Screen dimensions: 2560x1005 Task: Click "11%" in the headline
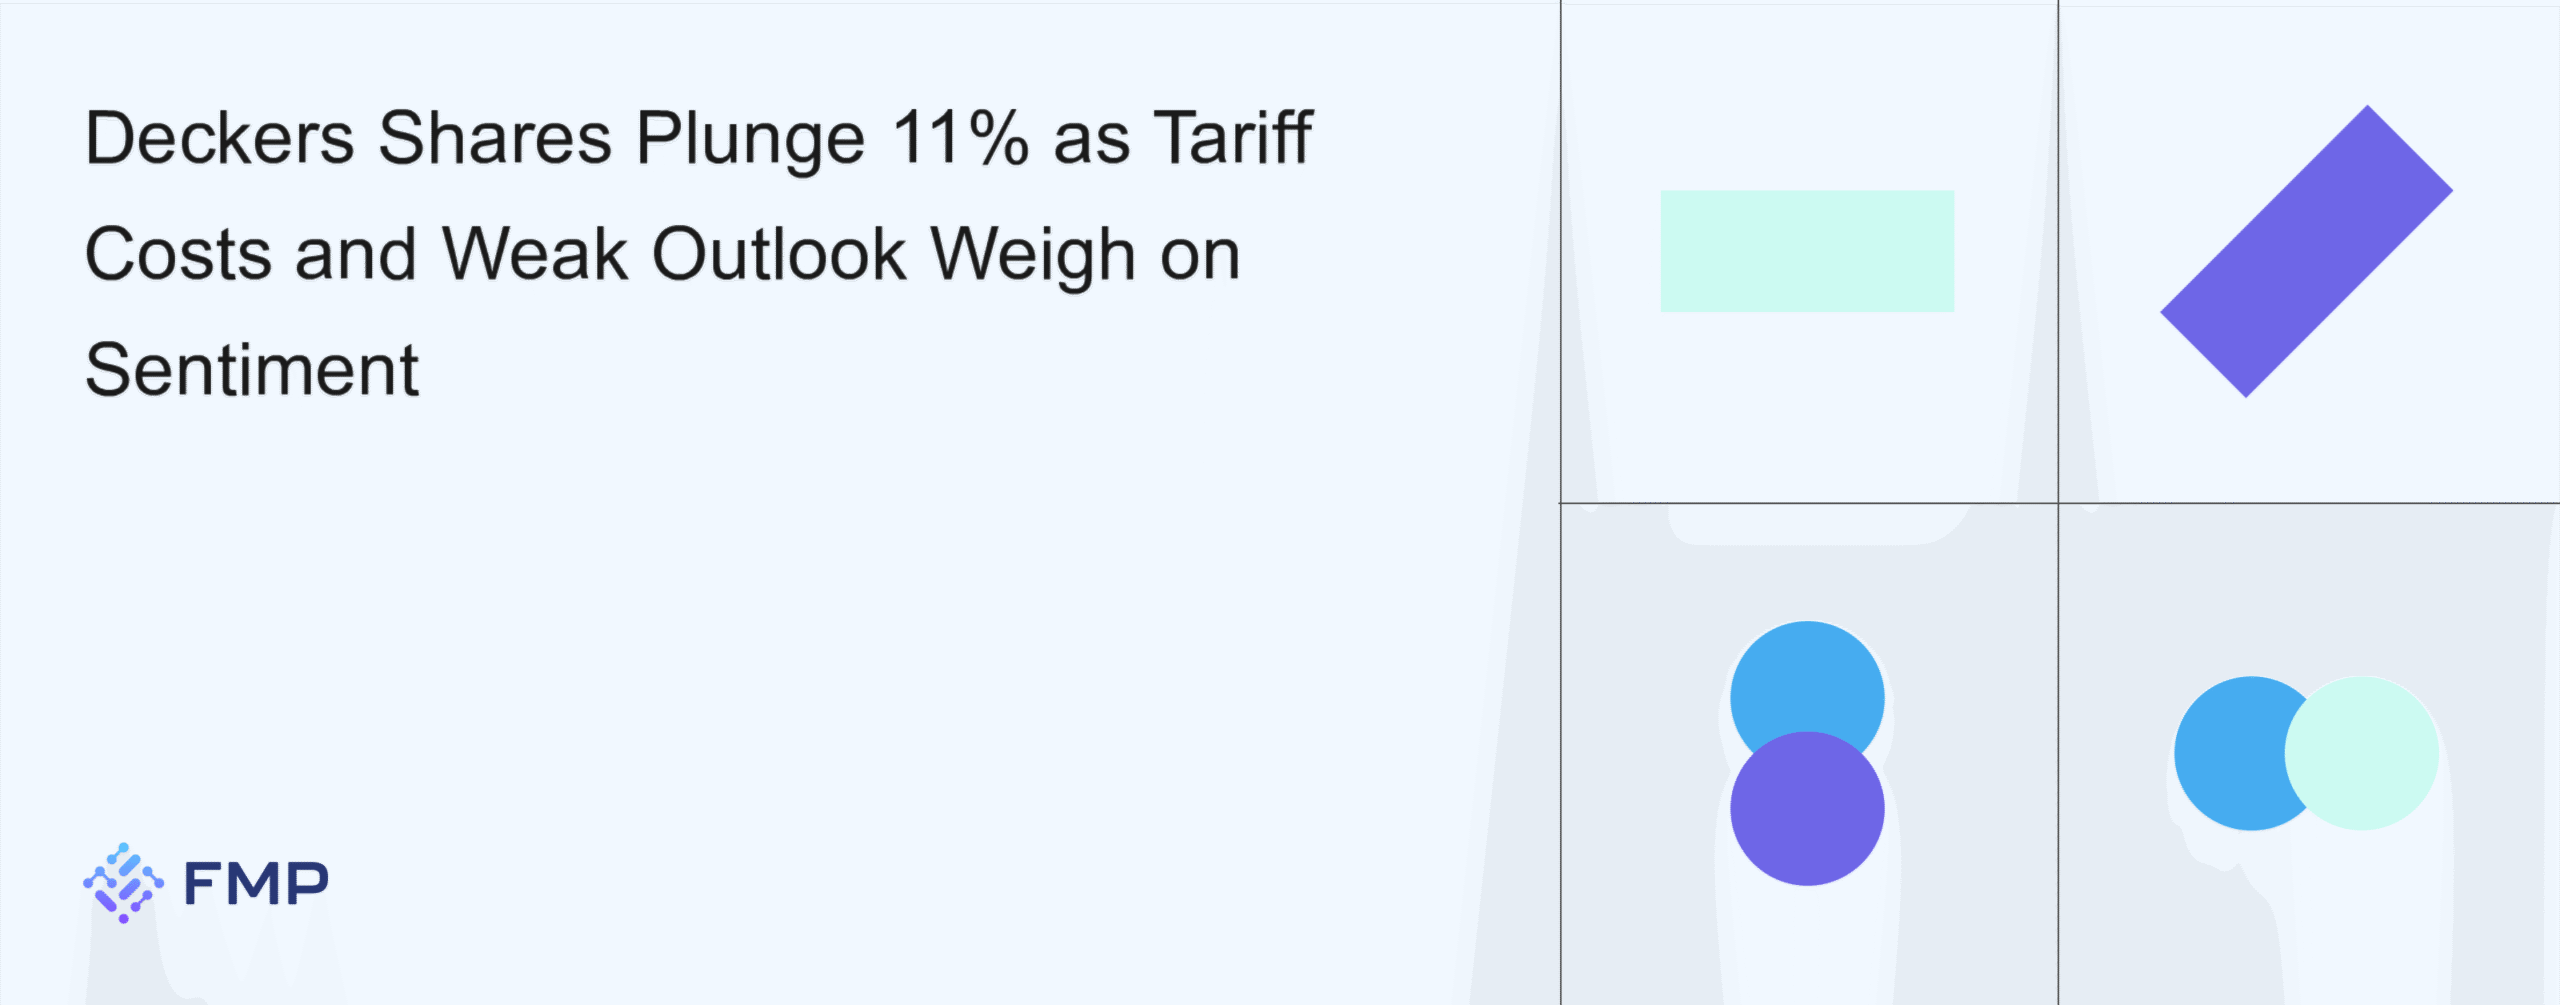(960, 138)
